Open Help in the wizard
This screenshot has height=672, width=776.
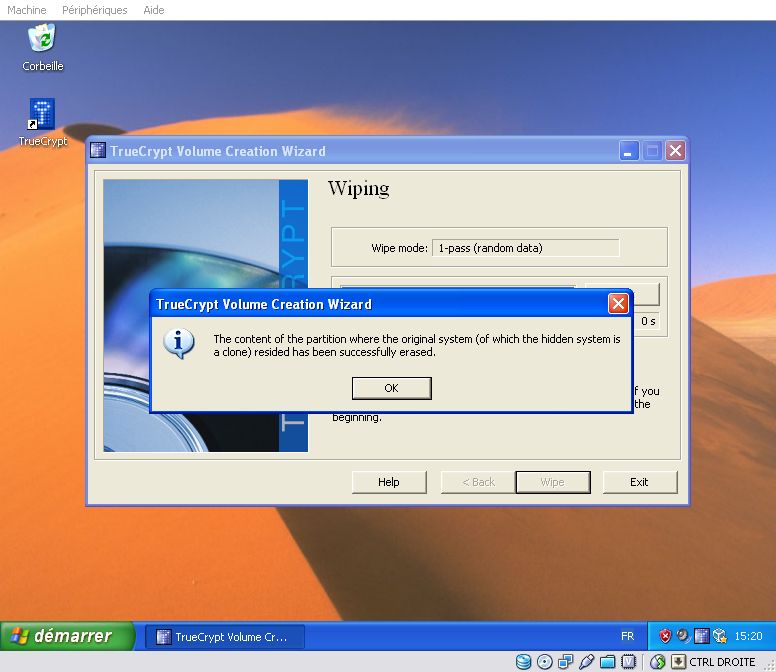pos(389,482)
